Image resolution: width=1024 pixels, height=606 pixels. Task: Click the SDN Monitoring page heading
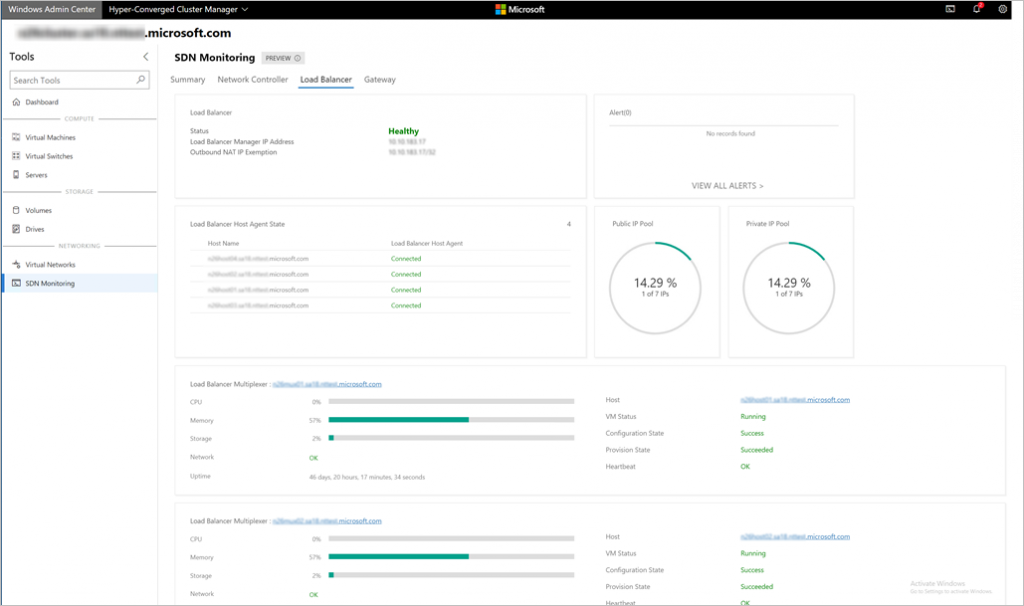214,57
